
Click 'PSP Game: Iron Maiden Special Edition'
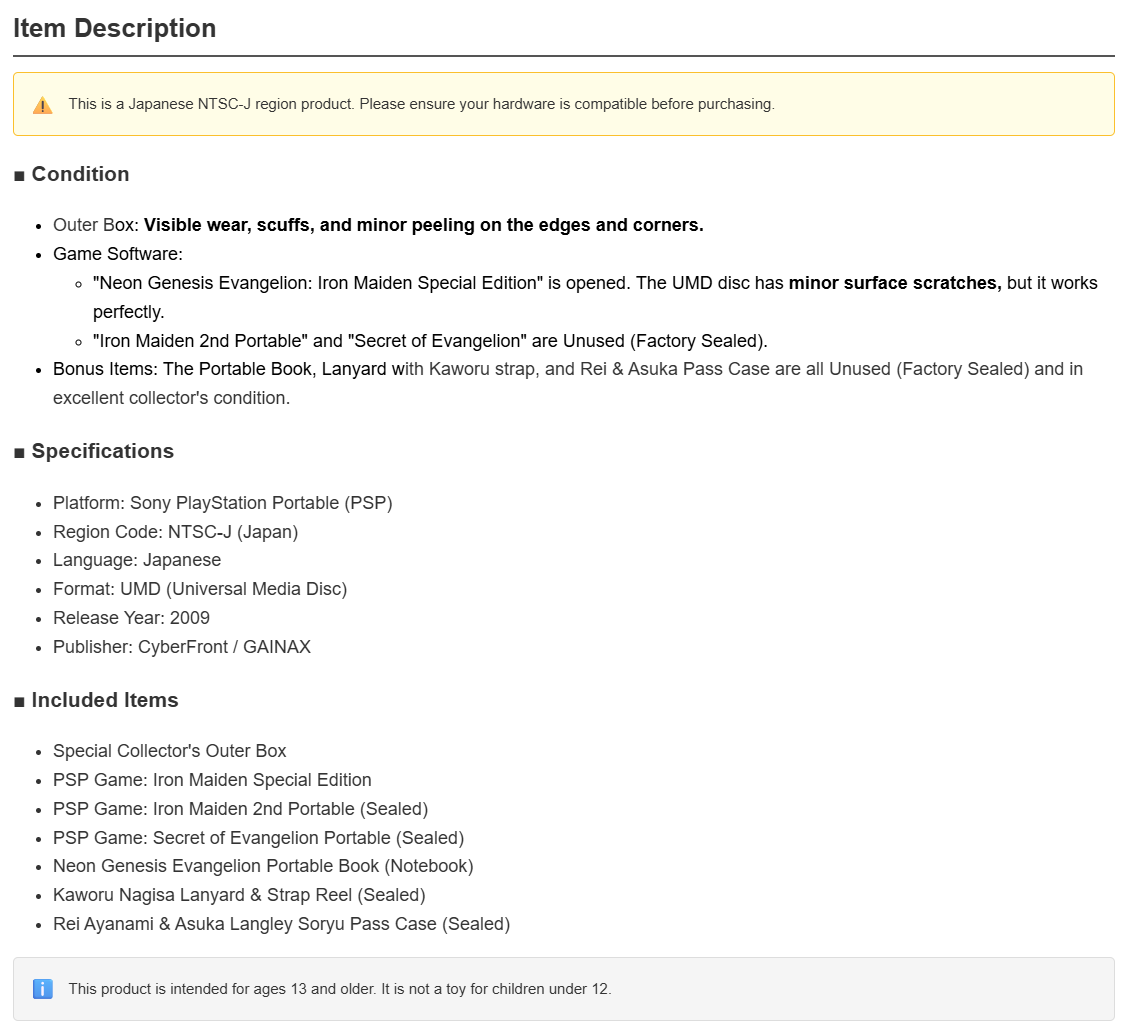(212, 780)
